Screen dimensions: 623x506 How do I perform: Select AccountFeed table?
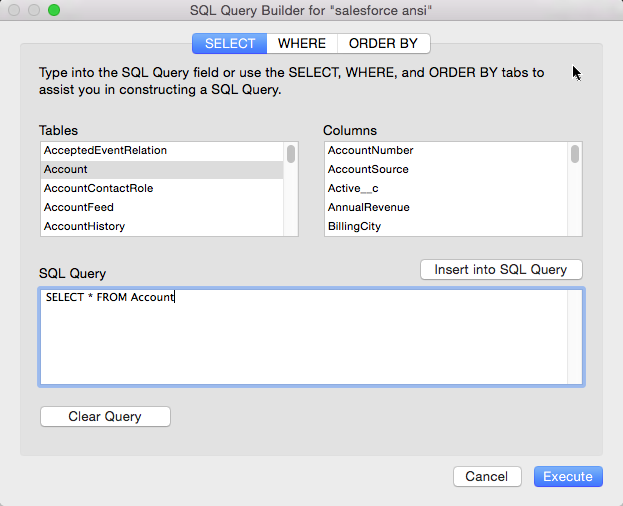coord(162,207)
